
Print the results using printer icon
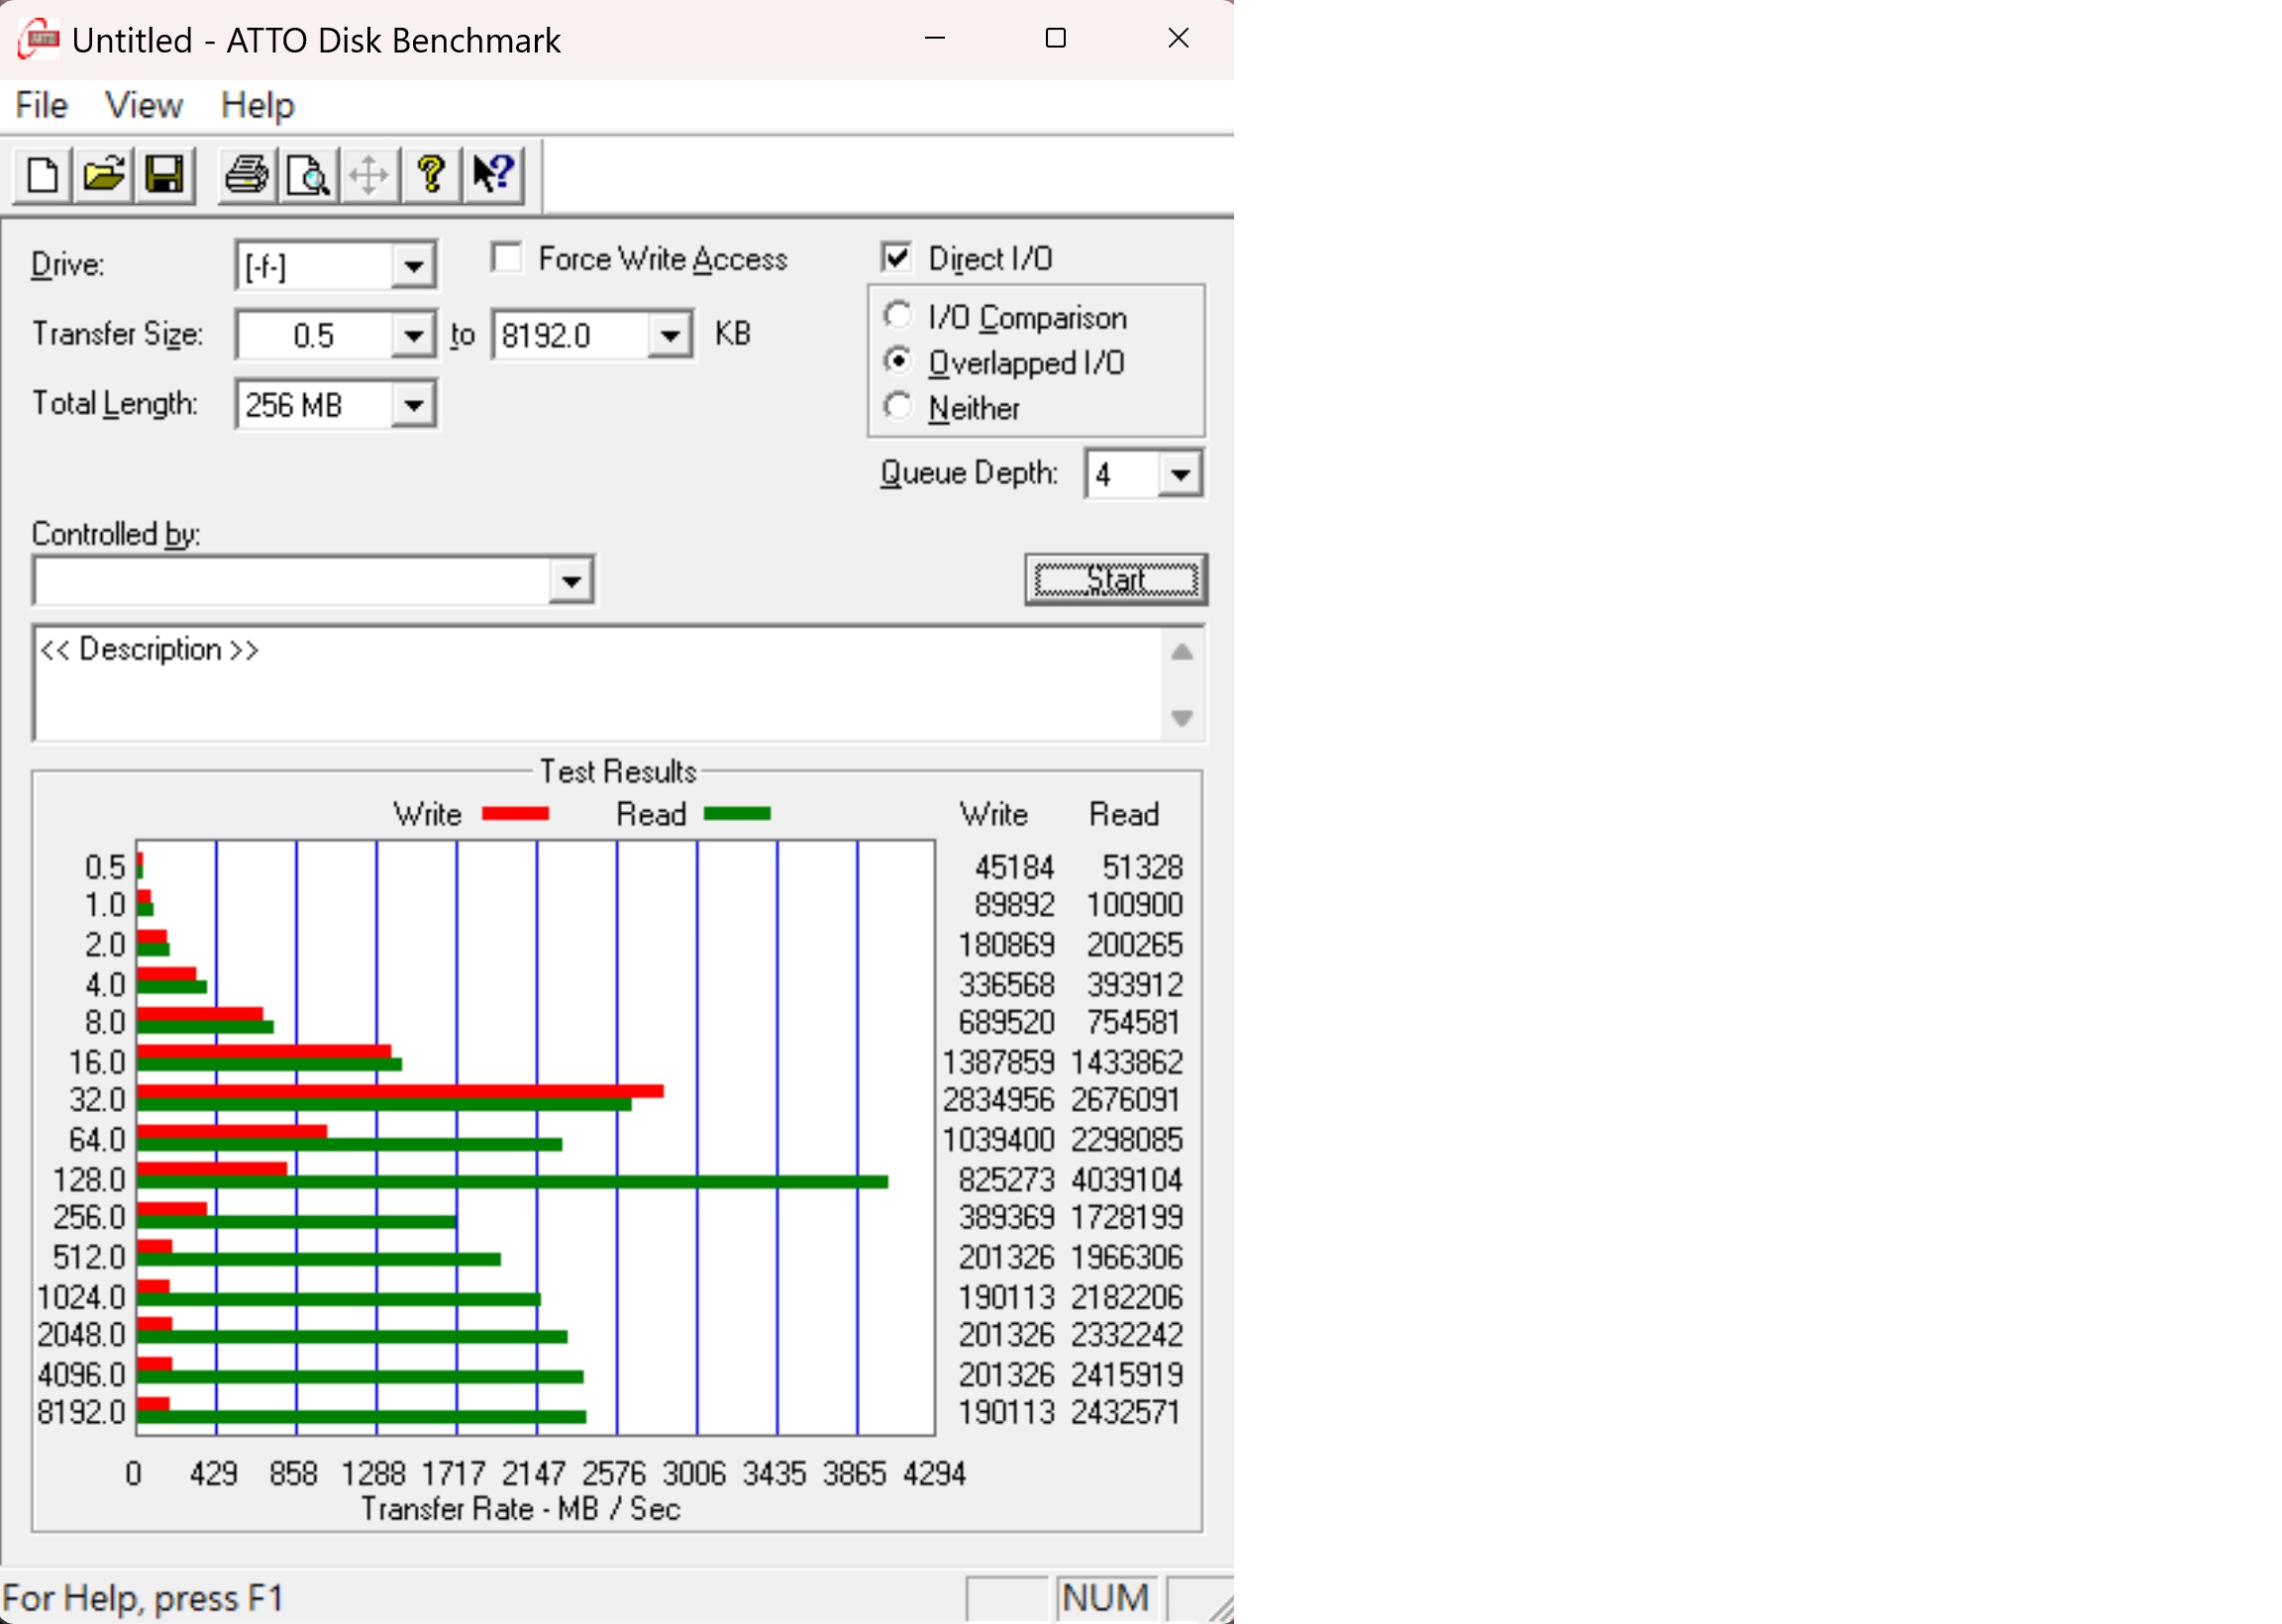(x=247, y=175)
